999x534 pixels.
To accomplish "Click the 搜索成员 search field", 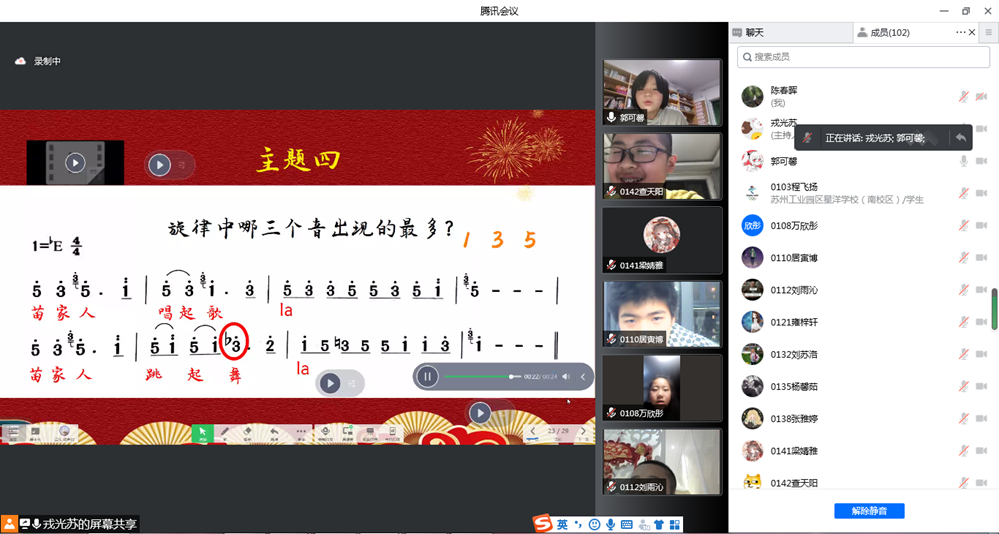I will (864, 57).
